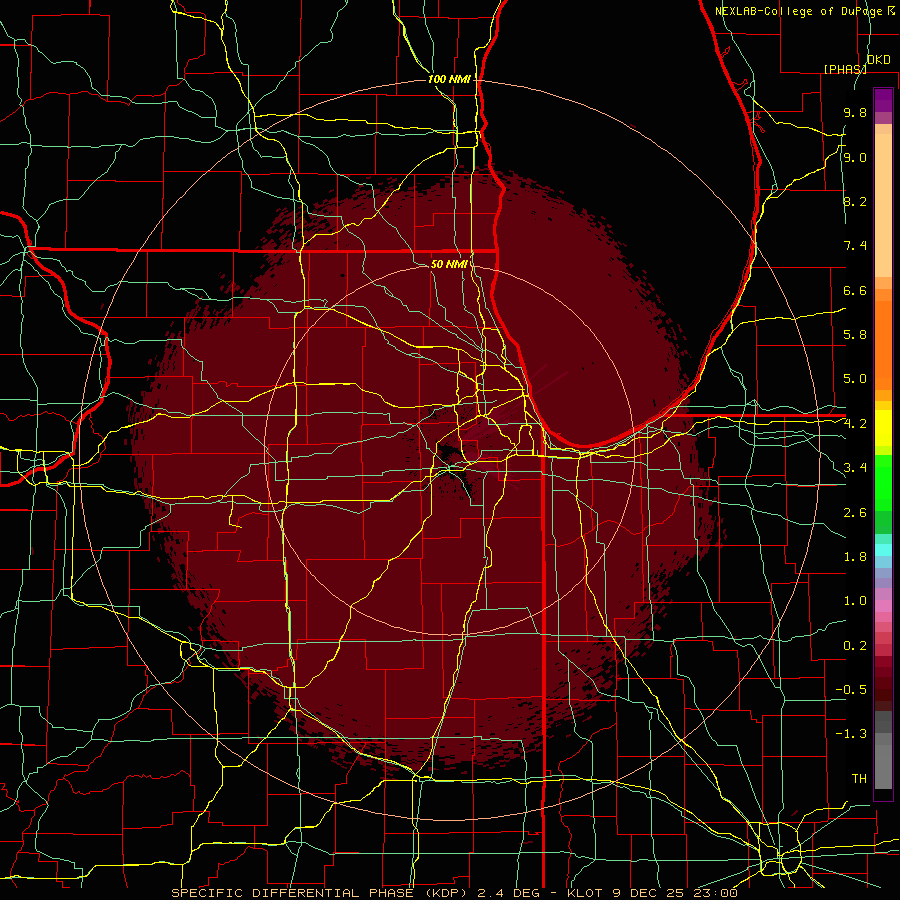Click the -1.3 scale value
Image resolution: width=900 pixels, height=900 pixels.
[x=851, y=734]
